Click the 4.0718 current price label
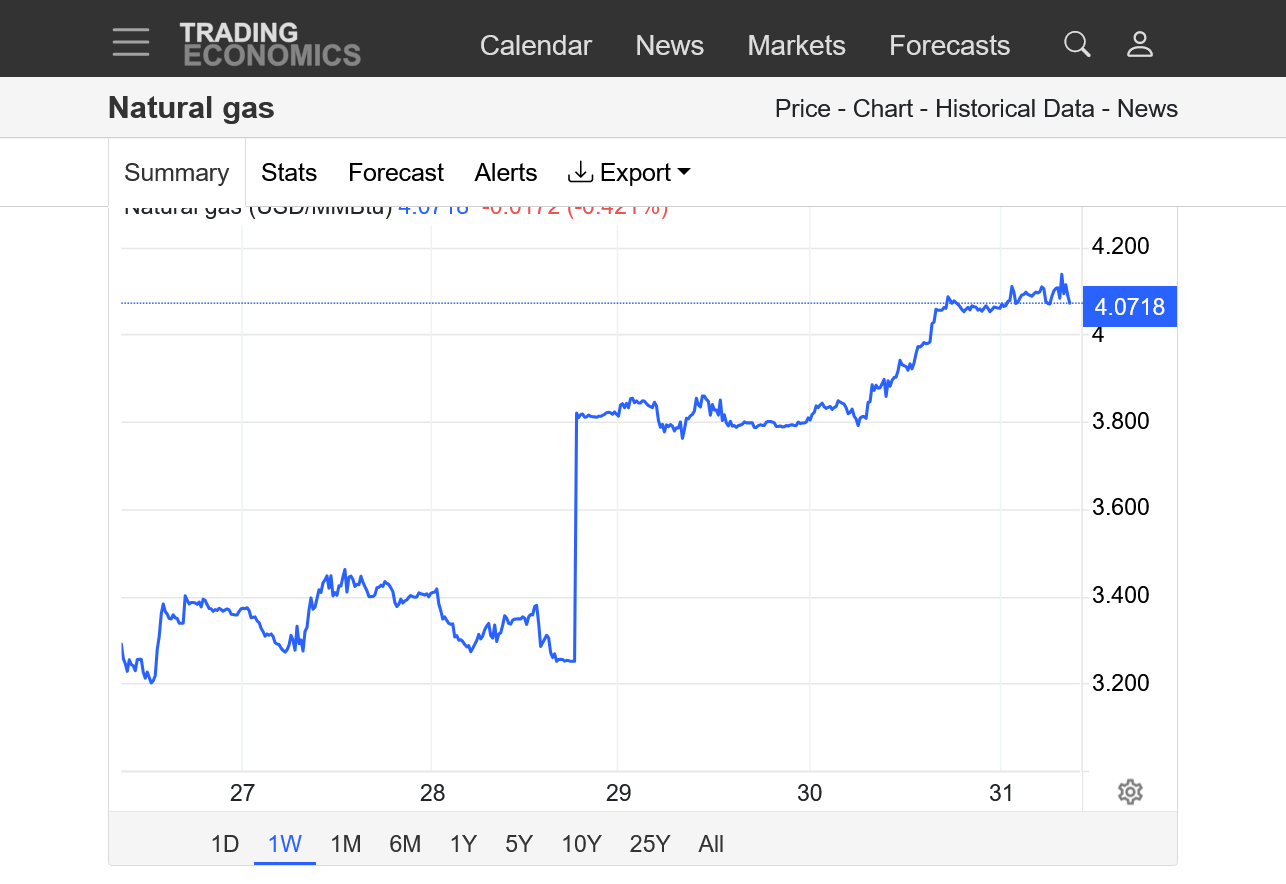1286x884 pixels. (1129, 307)
